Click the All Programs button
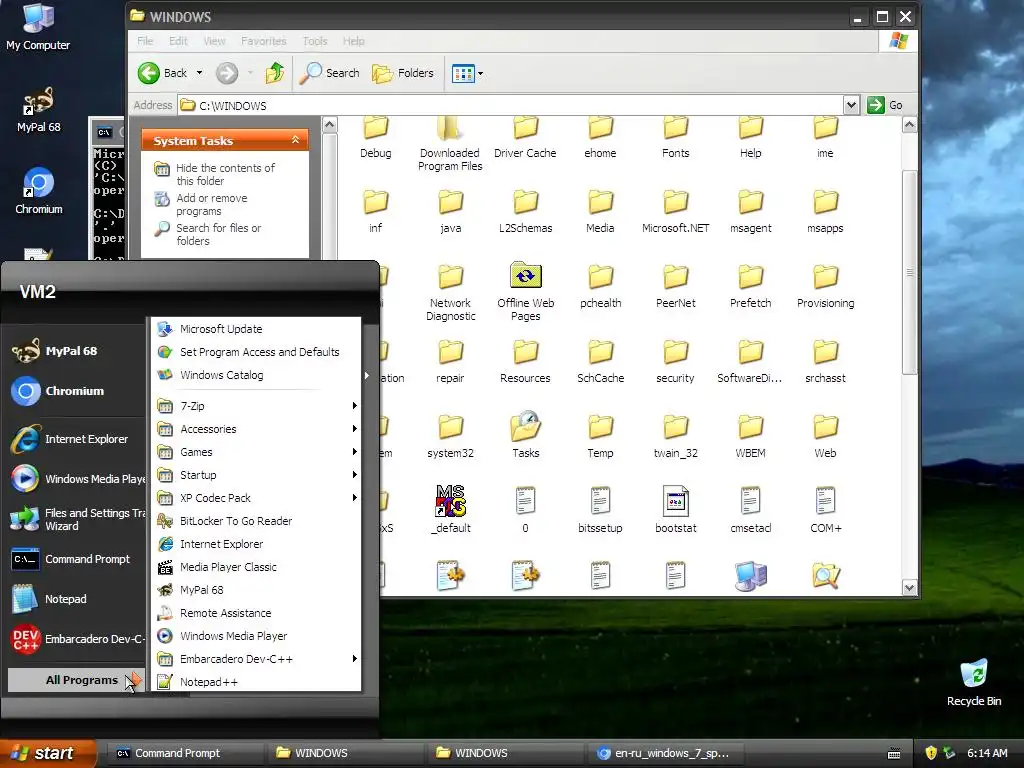 76,680
